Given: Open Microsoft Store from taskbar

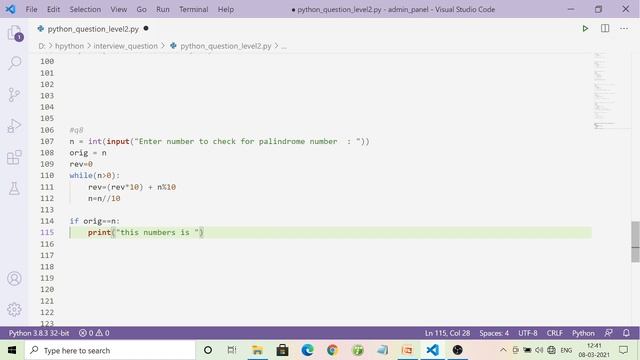Looking at the screenshot, I should 282,350.
